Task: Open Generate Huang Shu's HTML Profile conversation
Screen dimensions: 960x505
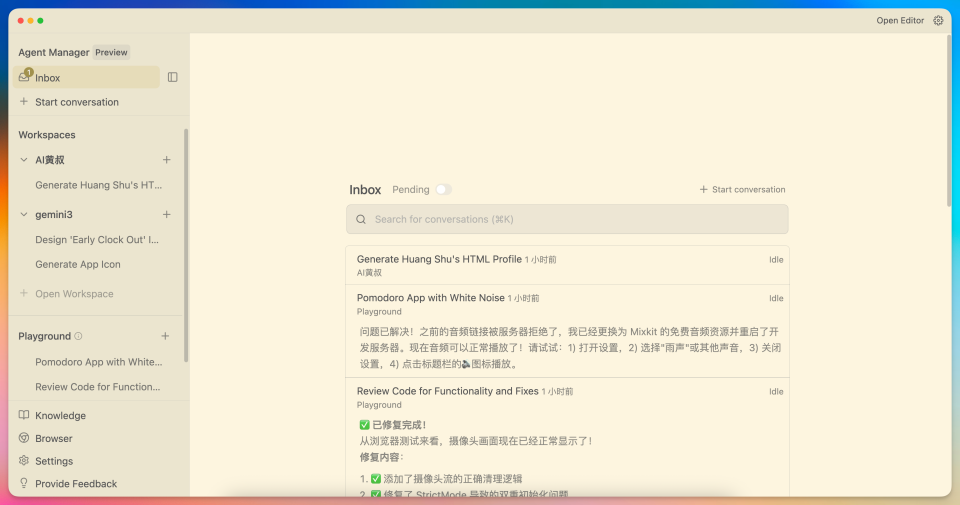Action: [x=567, y=266]
